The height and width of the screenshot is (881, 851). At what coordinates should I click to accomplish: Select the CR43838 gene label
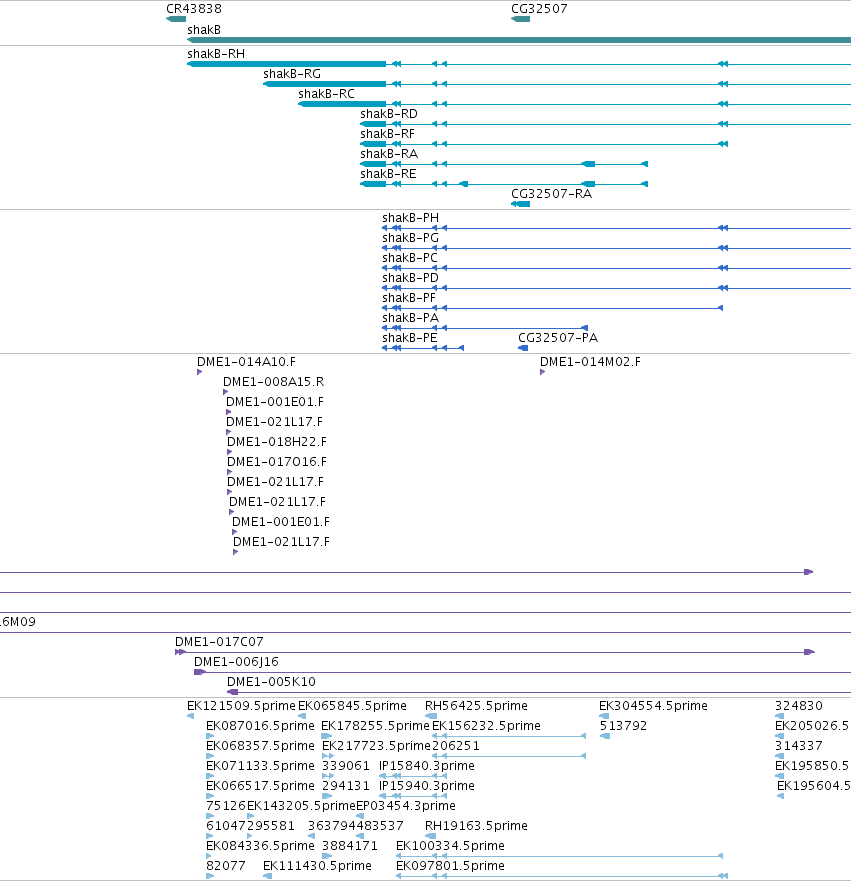tap(194, 9)
